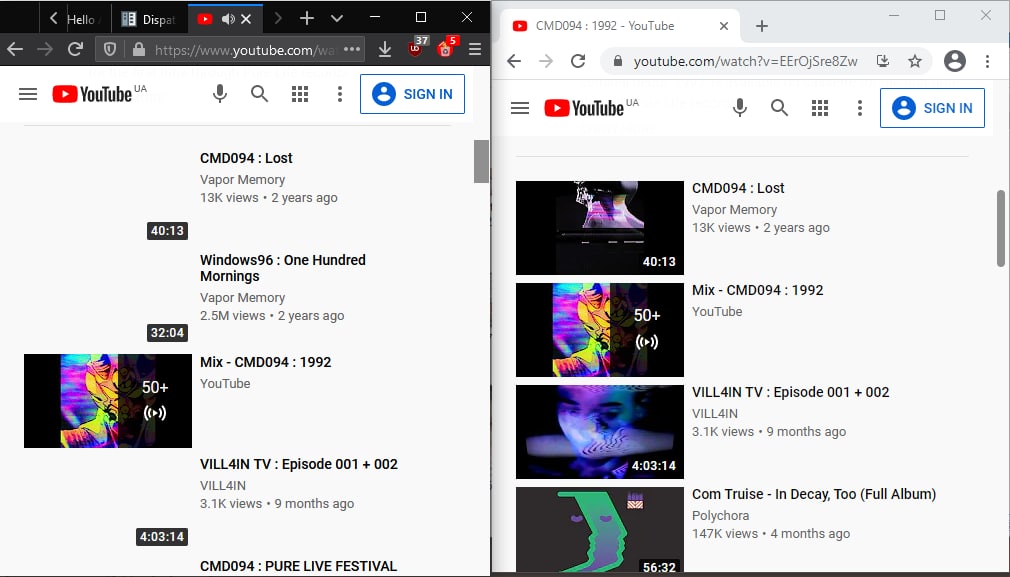This screenshot has width=1010, height=577.
Task: Click SIGN IN button in Chrome window
Action: pos(932,108)
